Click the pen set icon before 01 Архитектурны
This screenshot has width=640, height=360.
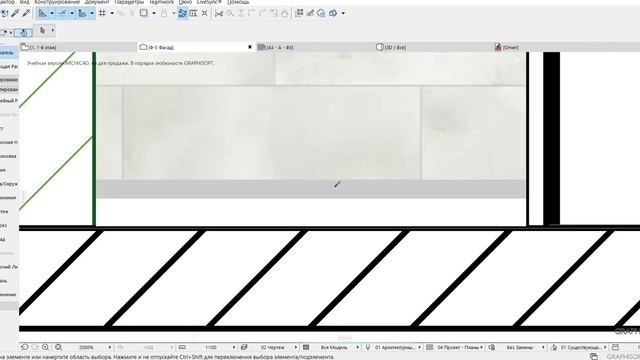point(368,347)
